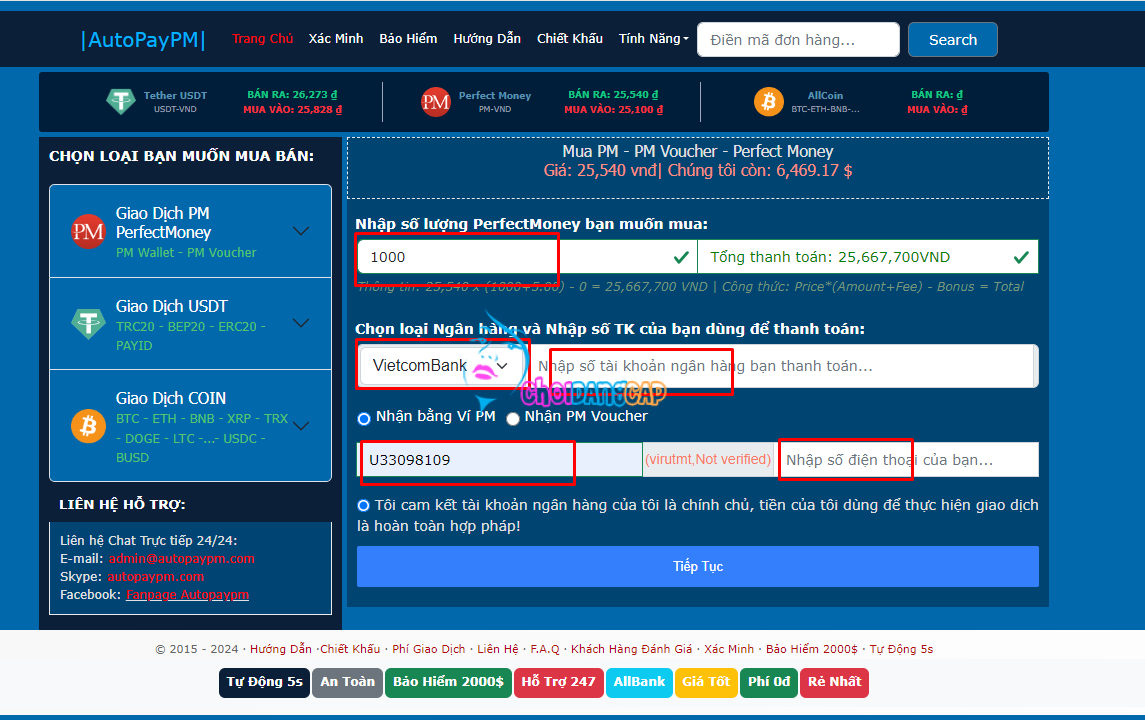Expand the Giao Dịch PM PerfectMoney section

click(301, 231)
